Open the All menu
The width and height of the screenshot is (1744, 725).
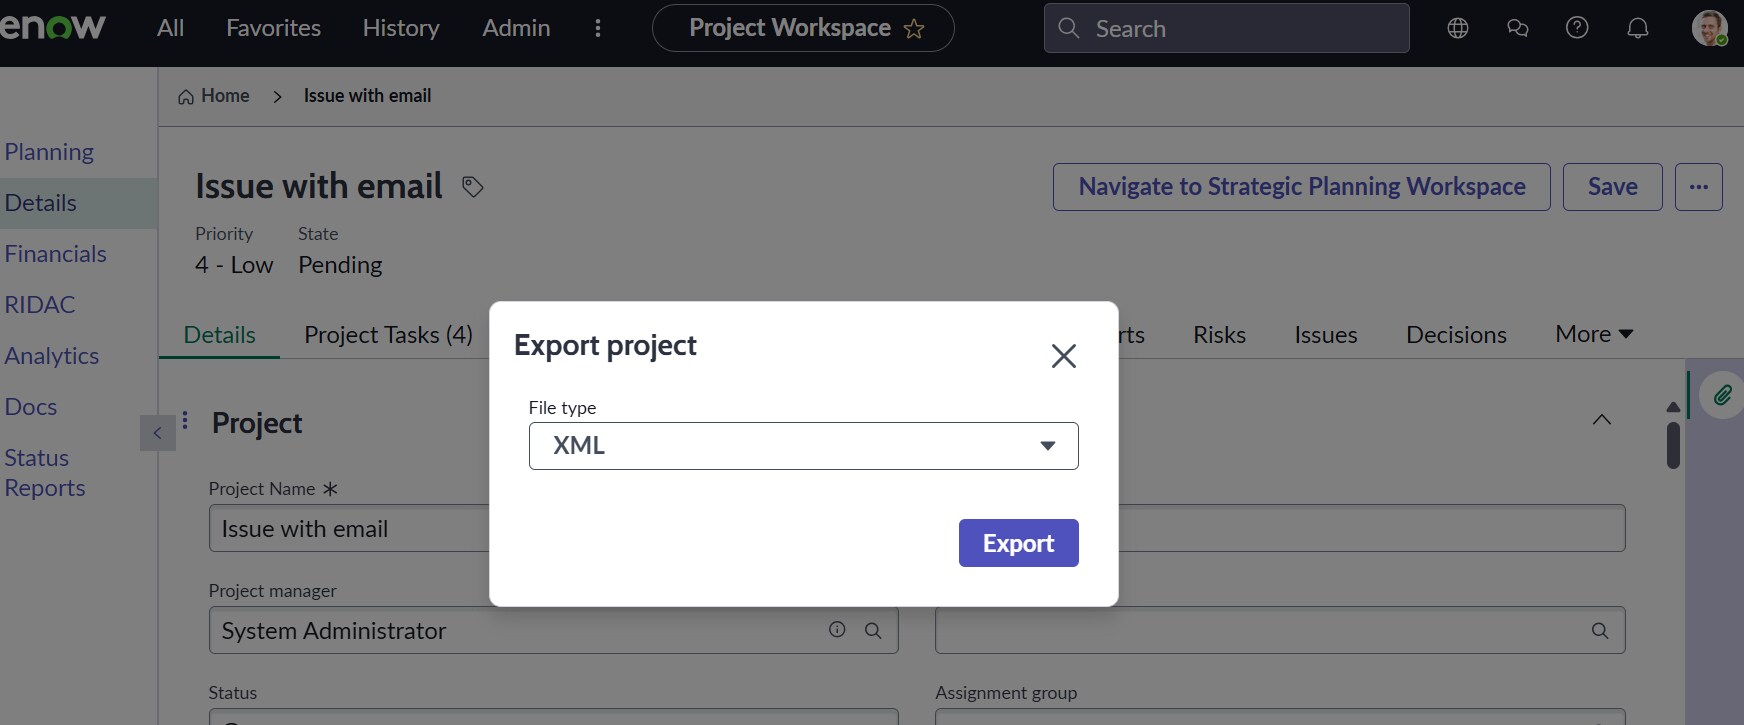(x=171, y=28)
